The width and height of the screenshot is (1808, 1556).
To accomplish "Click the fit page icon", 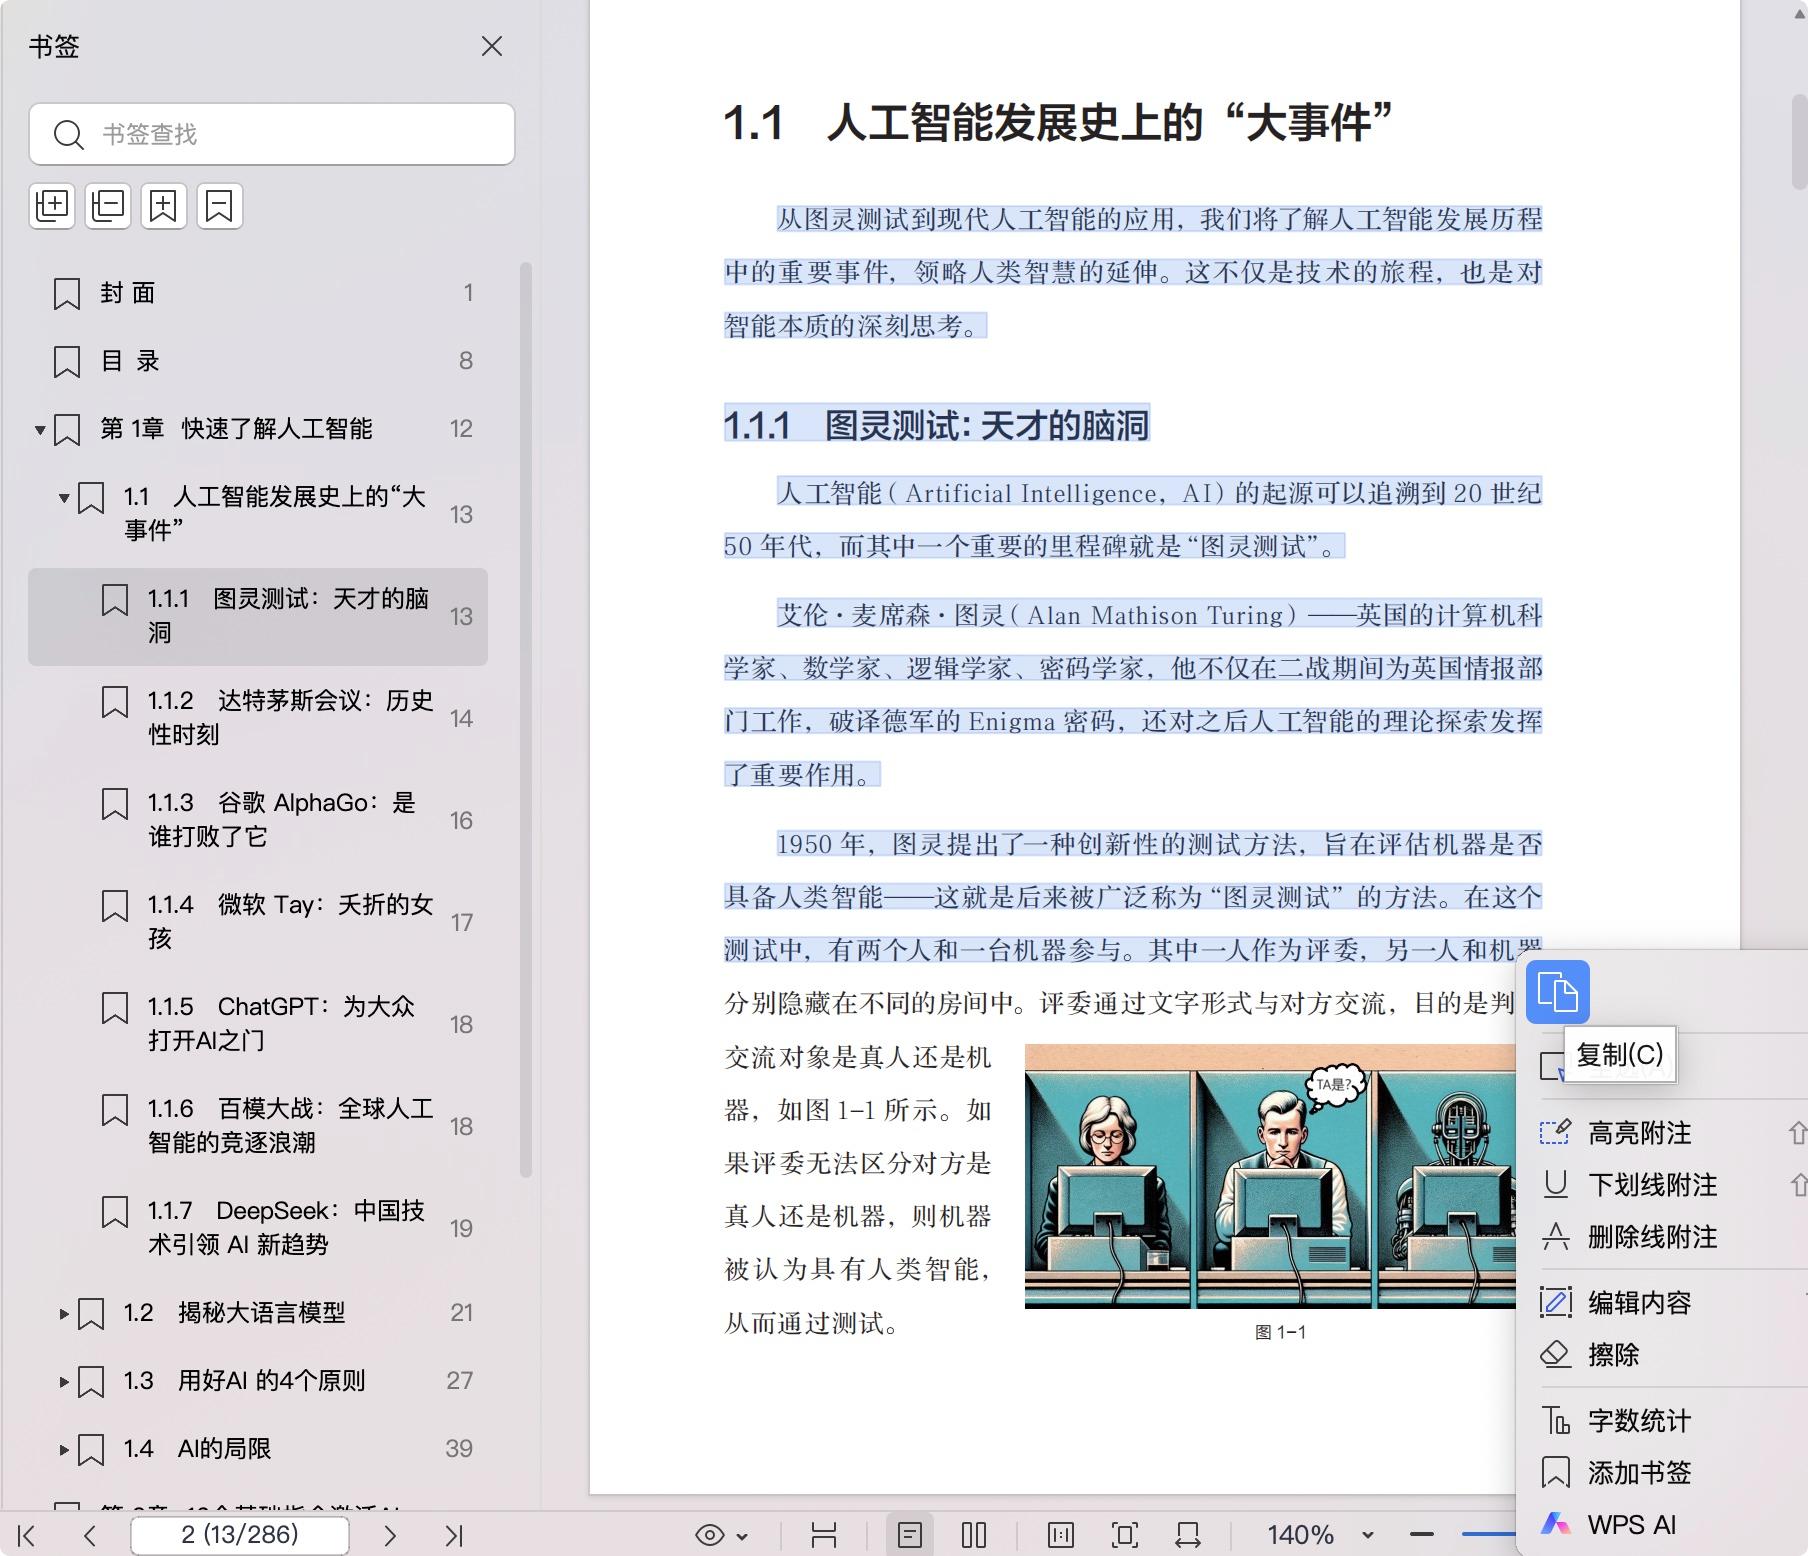I will pyautogui.click(x=1125, y=1535).
